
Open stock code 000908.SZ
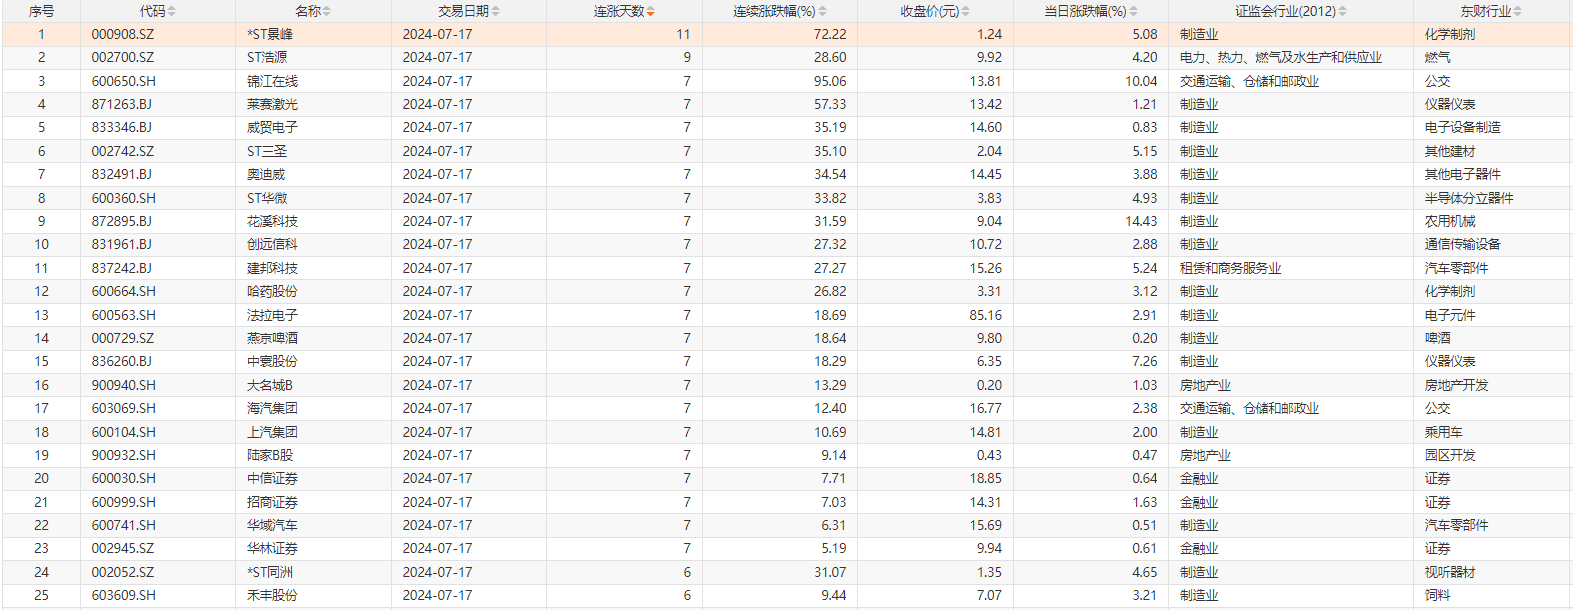123,34
